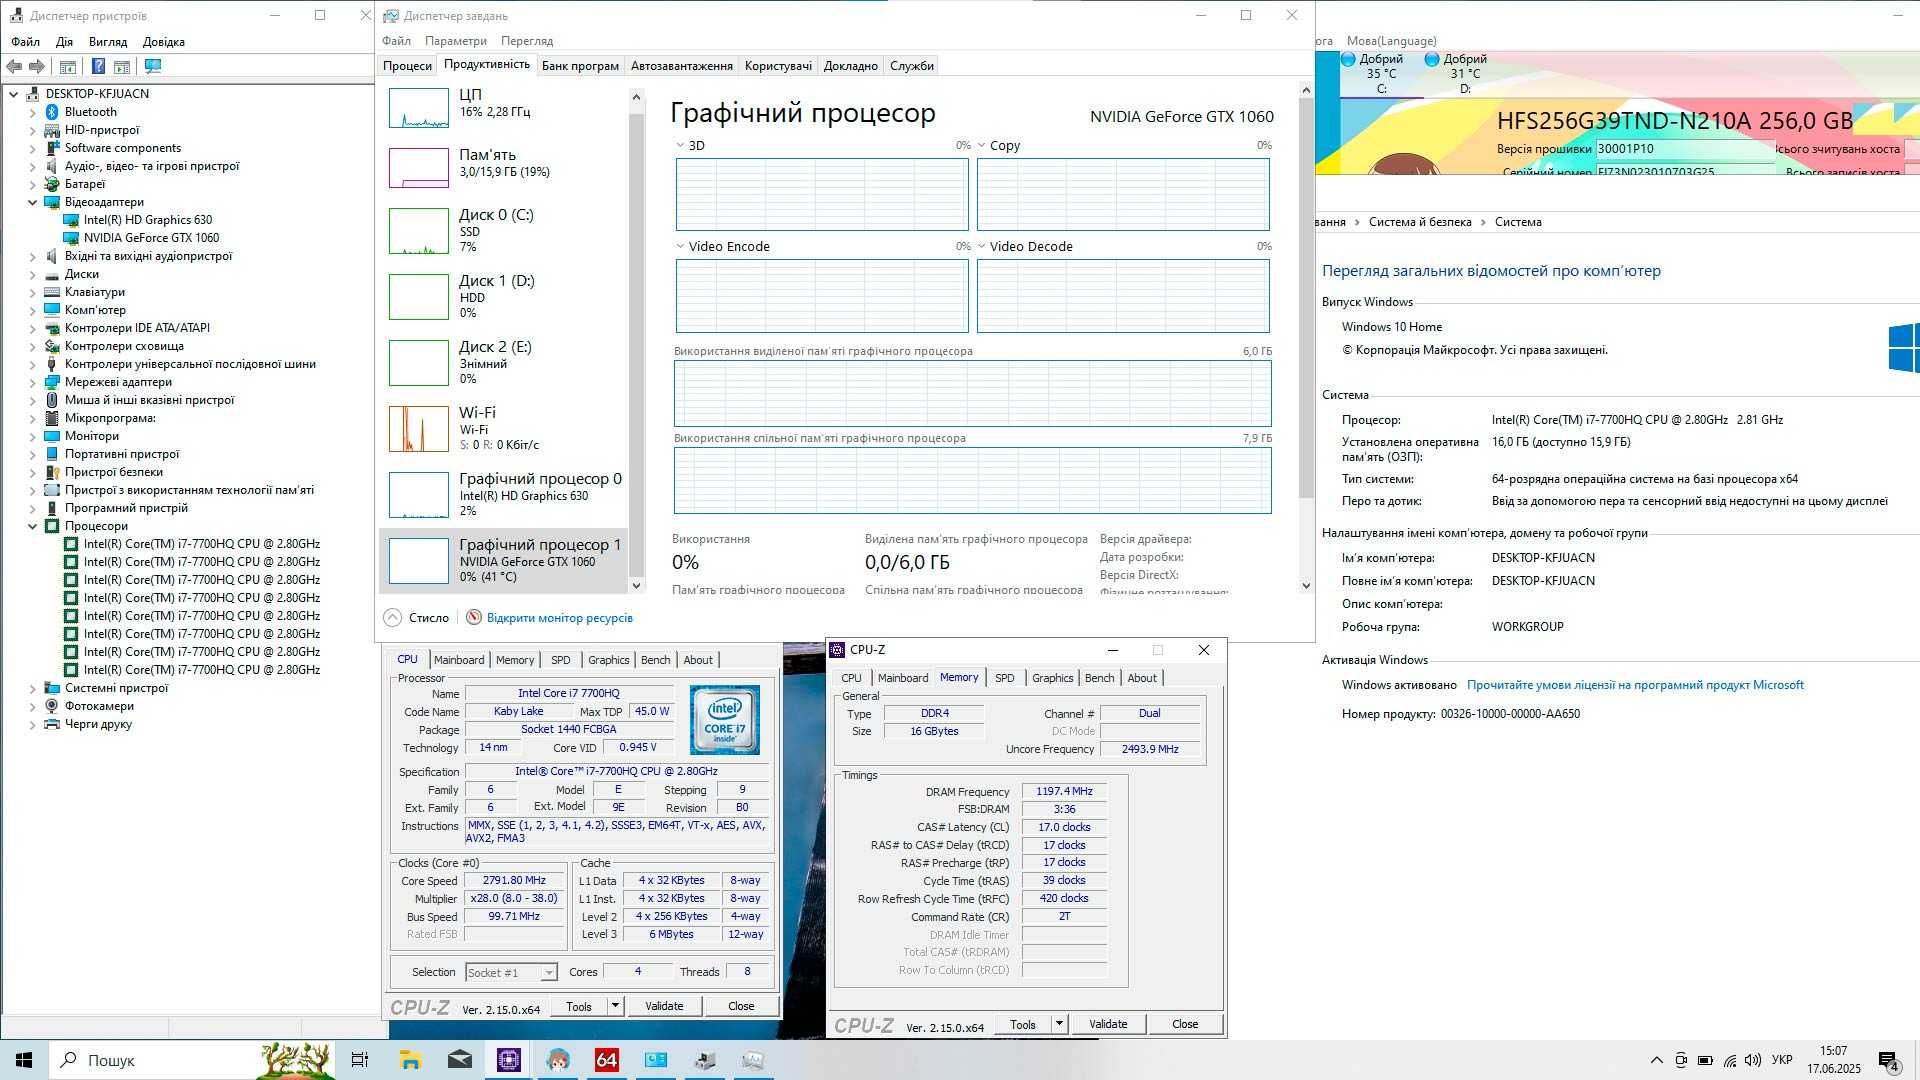Click Відкрити монітор ресурсів link

coord(560,618)
